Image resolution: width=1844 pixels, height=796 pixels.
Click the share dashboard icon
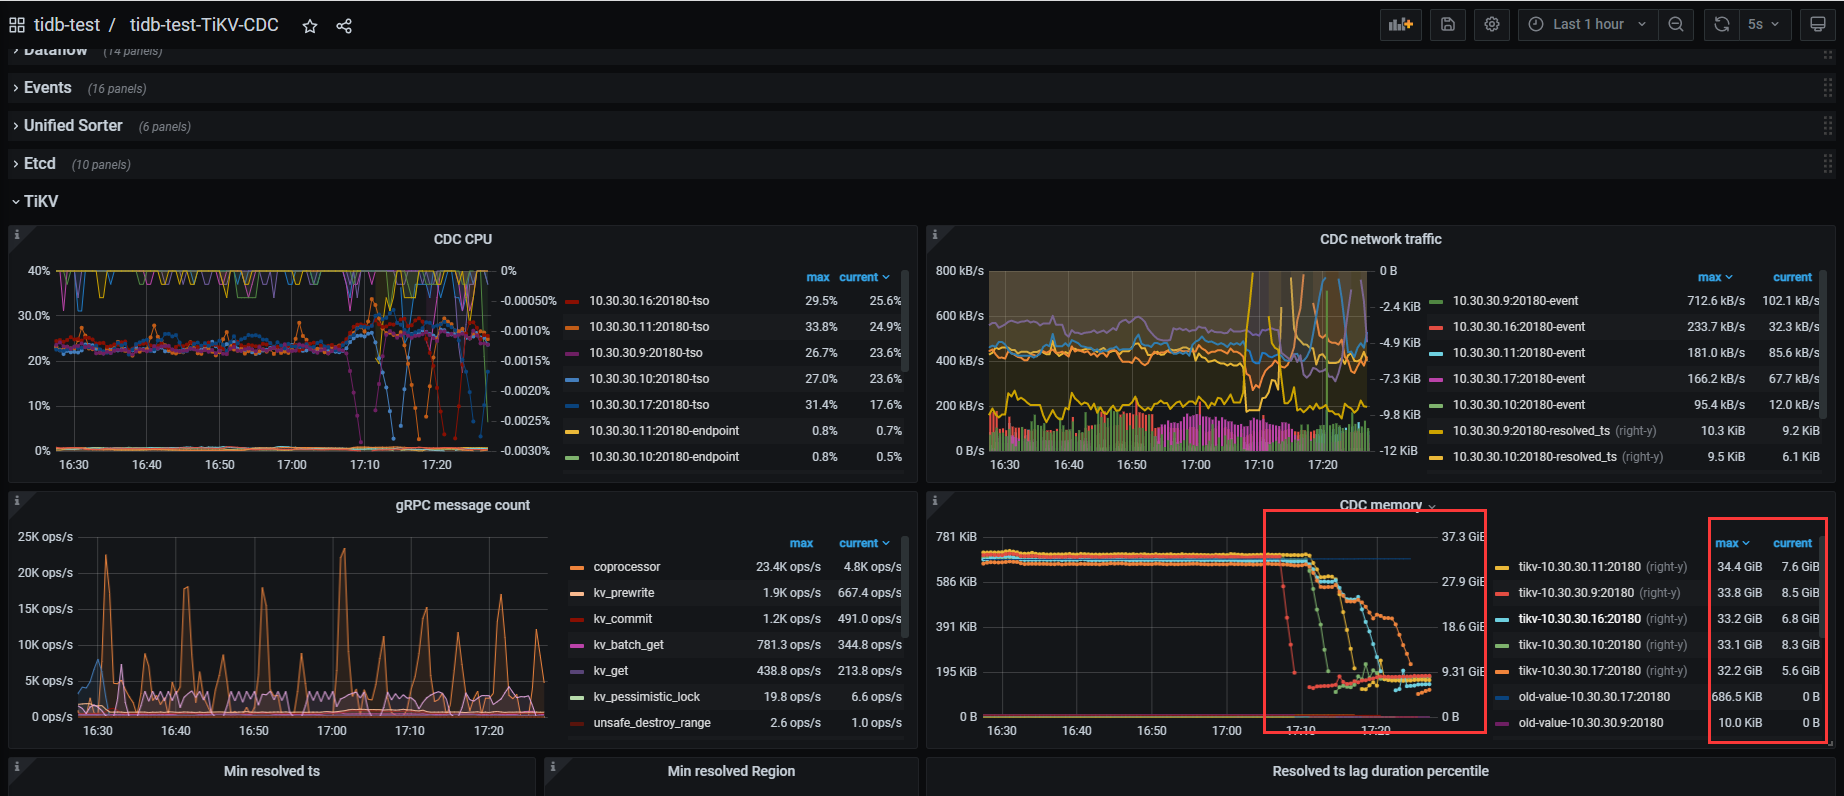(x=344, y=26)
